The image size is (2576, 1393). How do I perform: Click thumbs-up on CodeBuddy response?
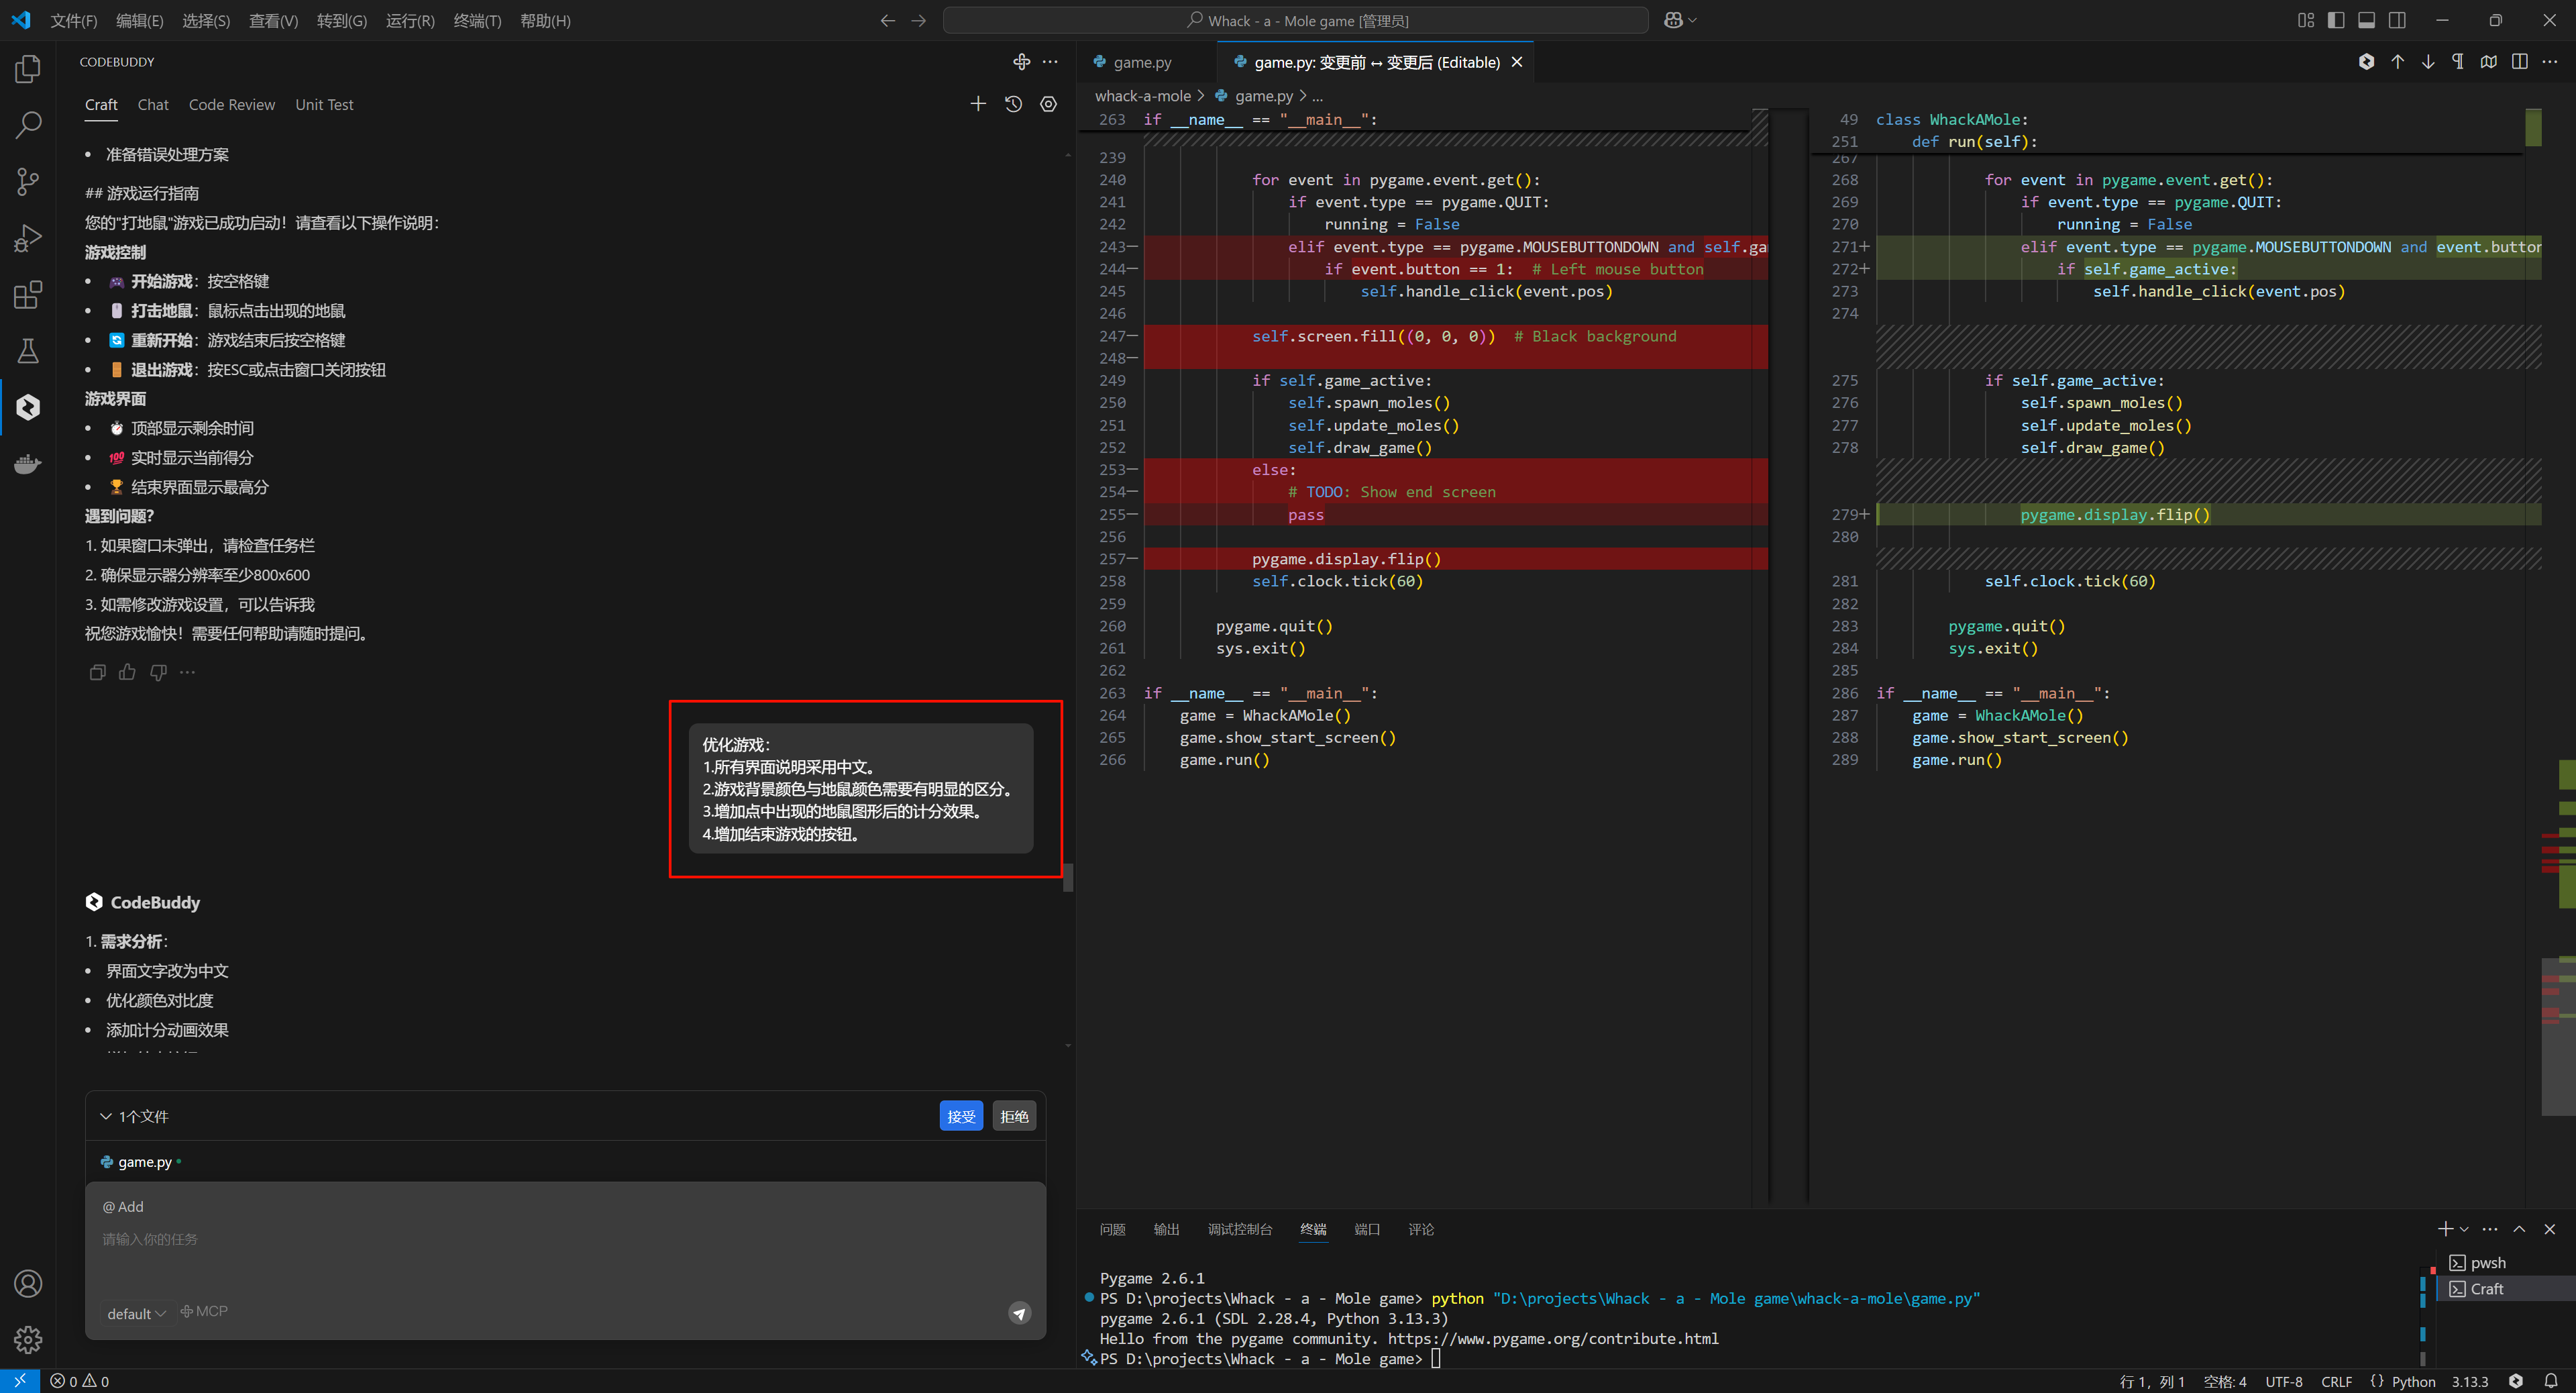(127, 672)
